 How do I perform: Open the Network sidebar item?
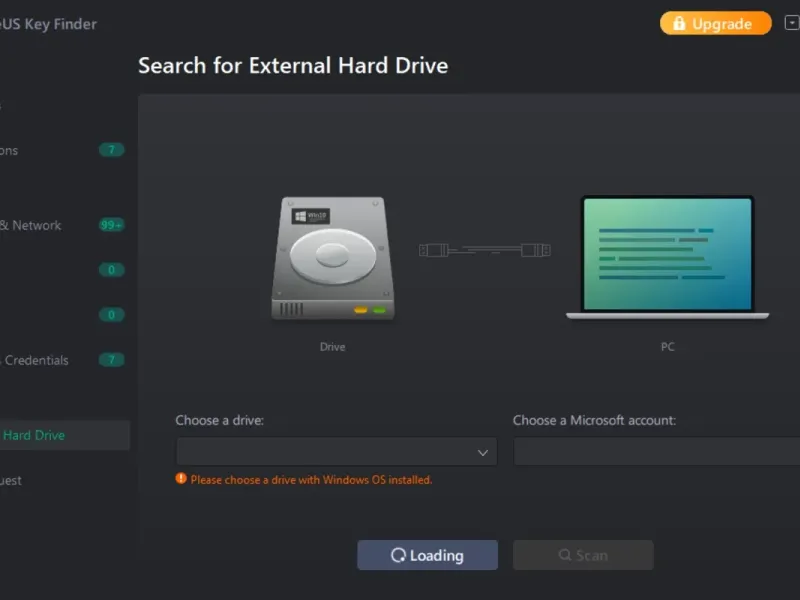pyautogui.click(x=31, y=225)
